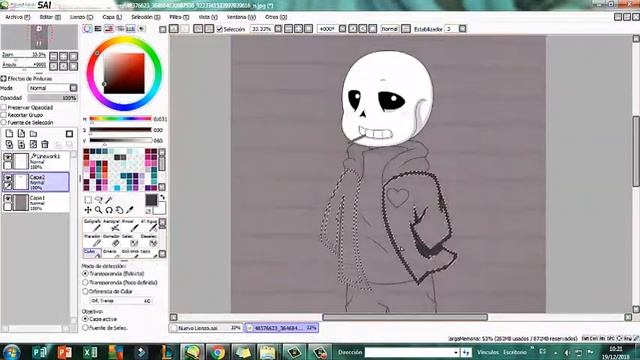Image resolution: width=640 pixels, height=360 pixels.
Task: Choose the pencil tool in brush tray
Action: click(92, 226)
